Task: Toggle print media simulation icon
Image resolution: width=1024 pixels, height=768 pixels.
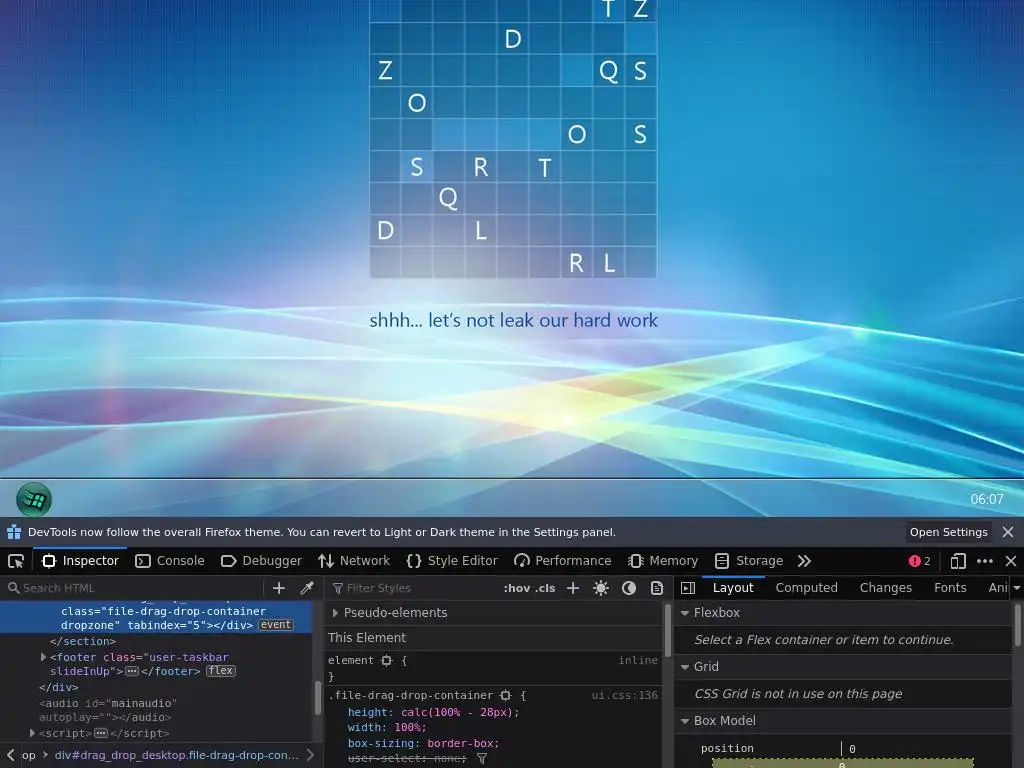Action: coord(657,588)
